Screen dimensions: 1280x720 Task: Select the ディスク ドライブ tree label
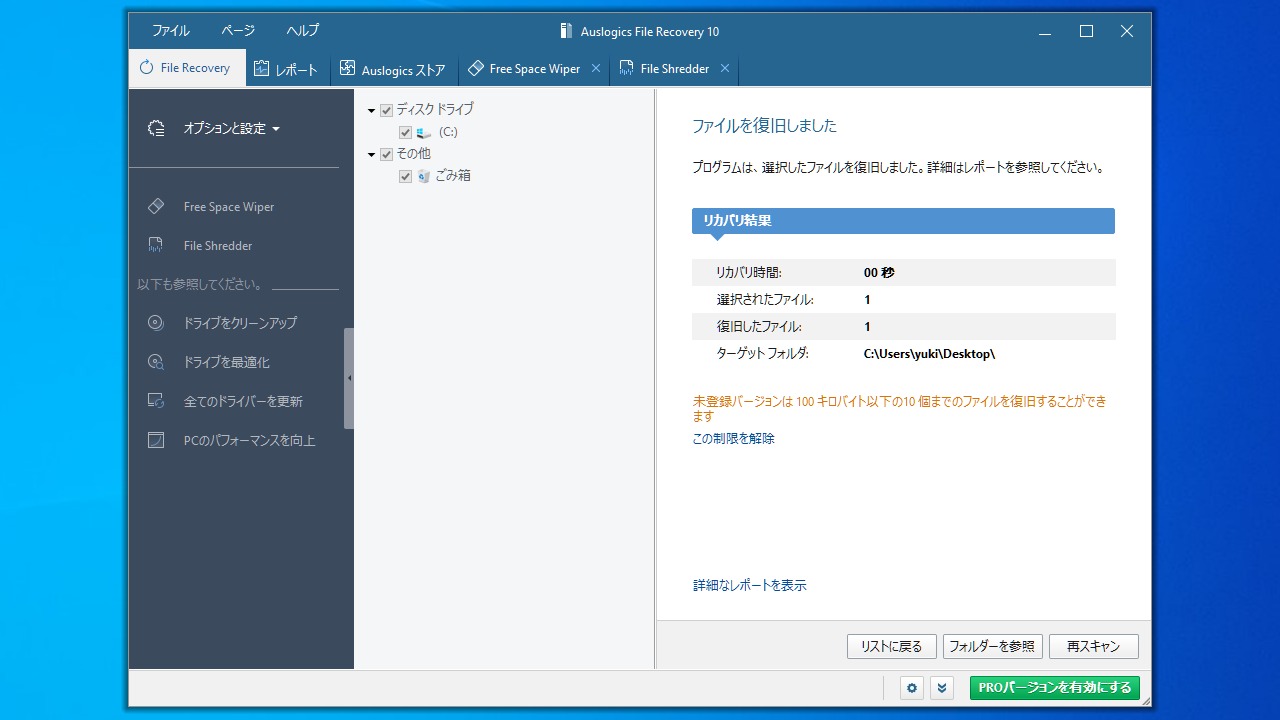(x=435, y=109)
